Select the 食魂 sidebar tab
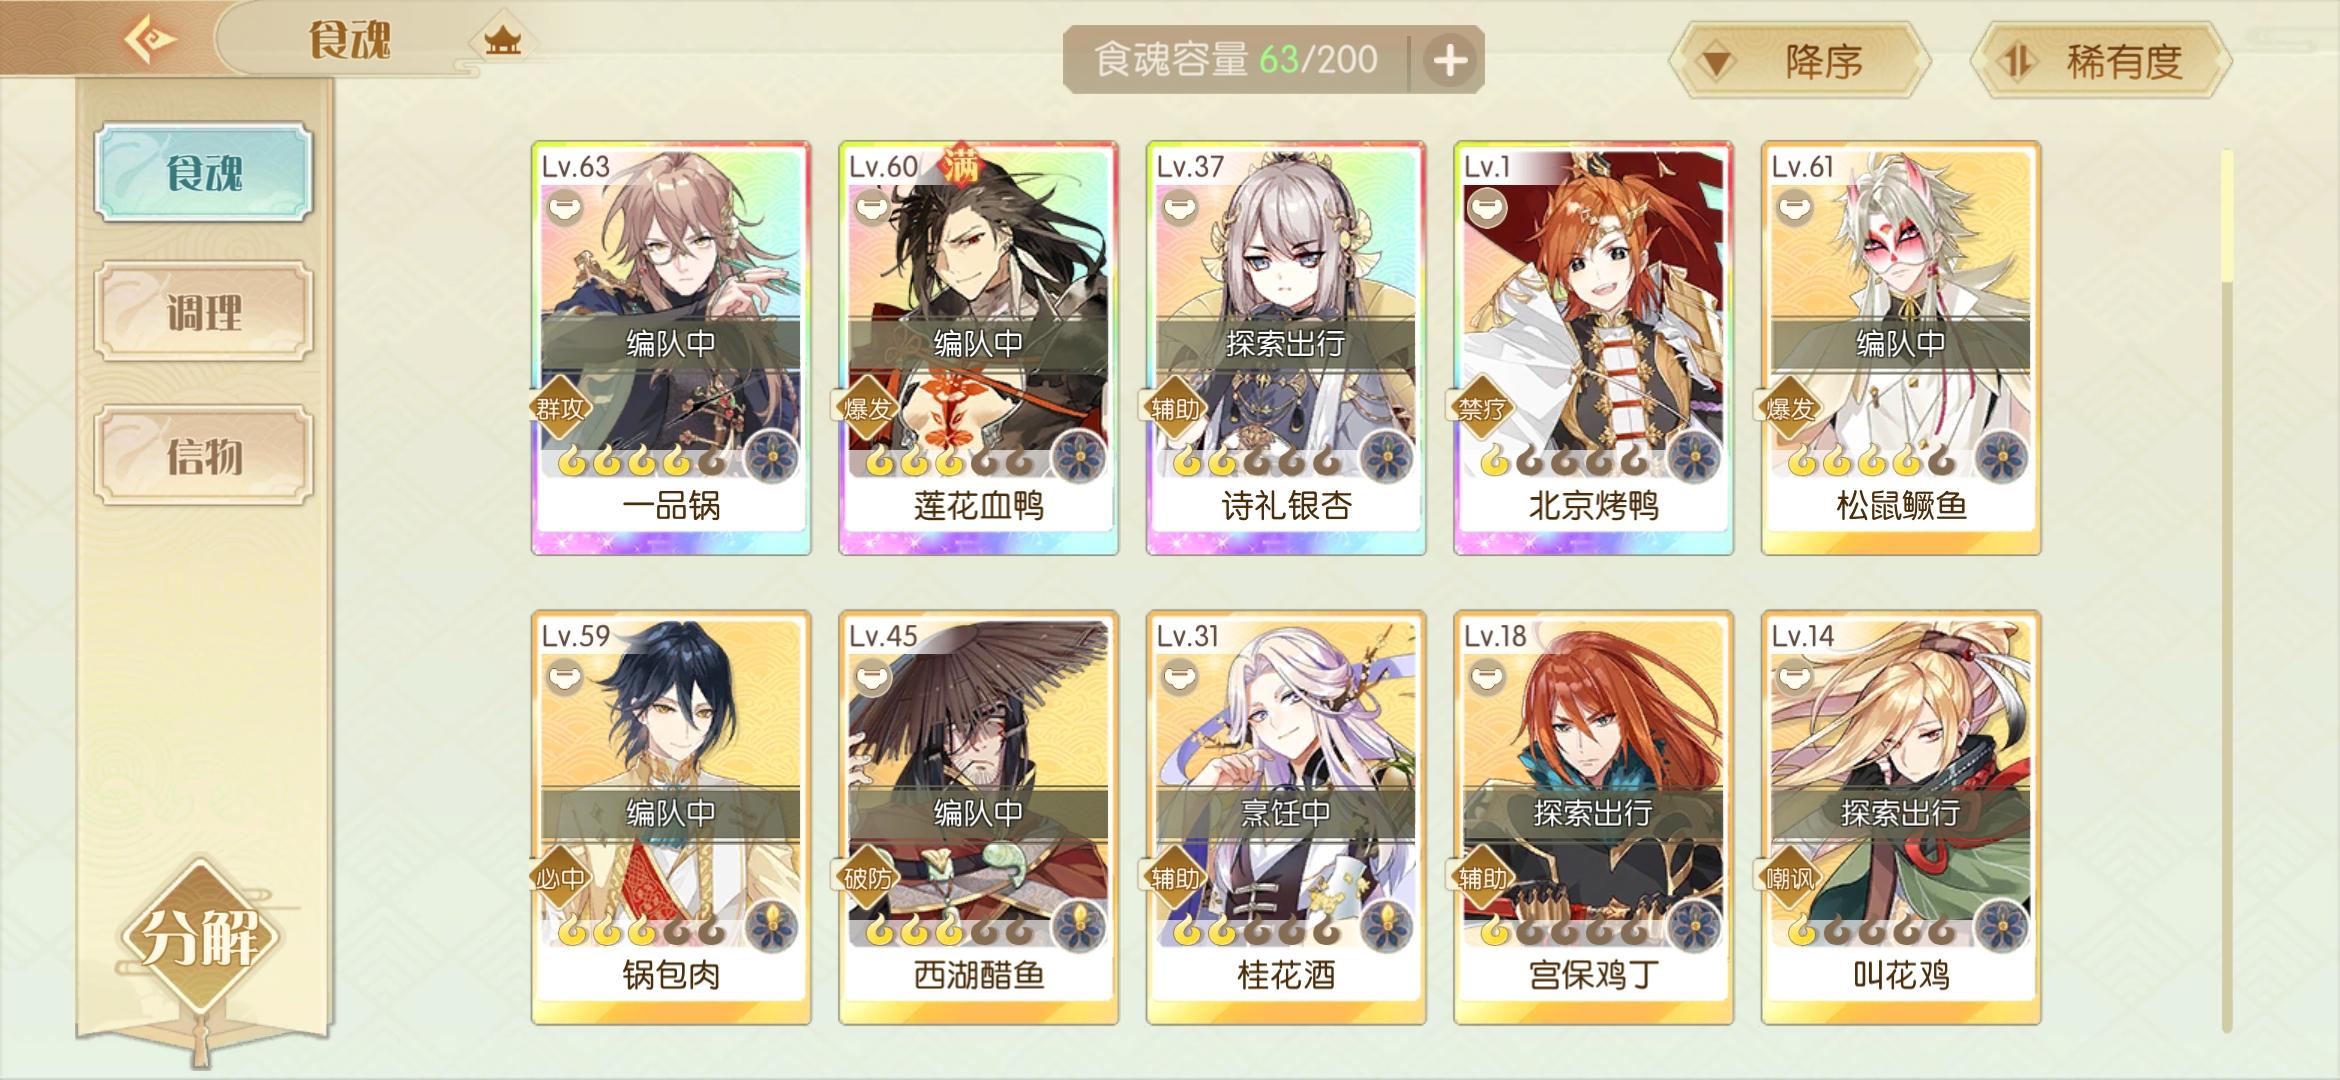2340x1080 pixels. [204, 172]
